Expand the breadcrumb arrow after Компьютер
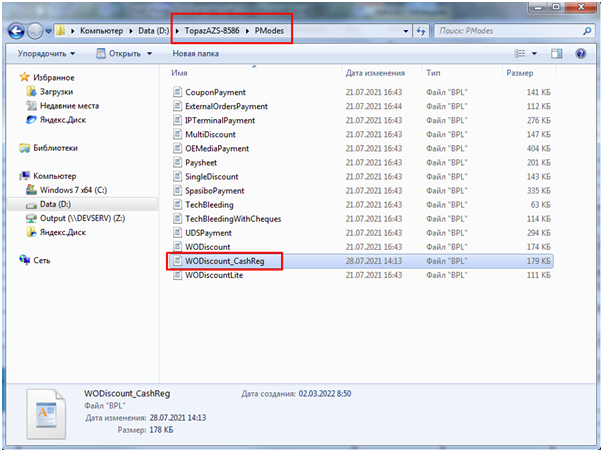 131,31
